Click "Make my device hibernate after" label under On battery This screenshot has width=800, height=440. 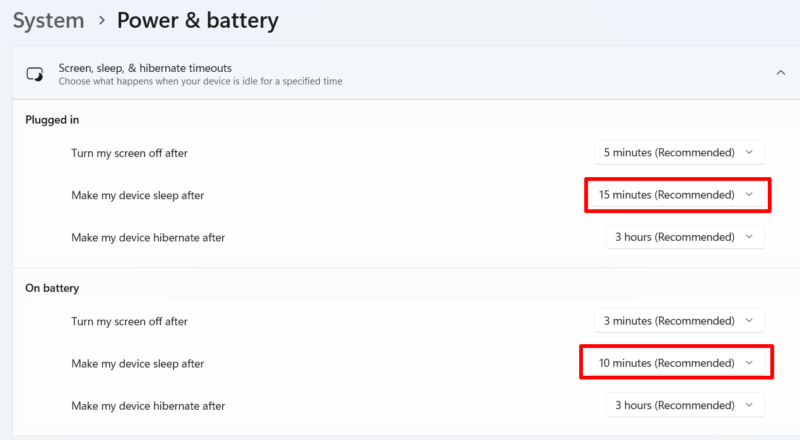148,406
